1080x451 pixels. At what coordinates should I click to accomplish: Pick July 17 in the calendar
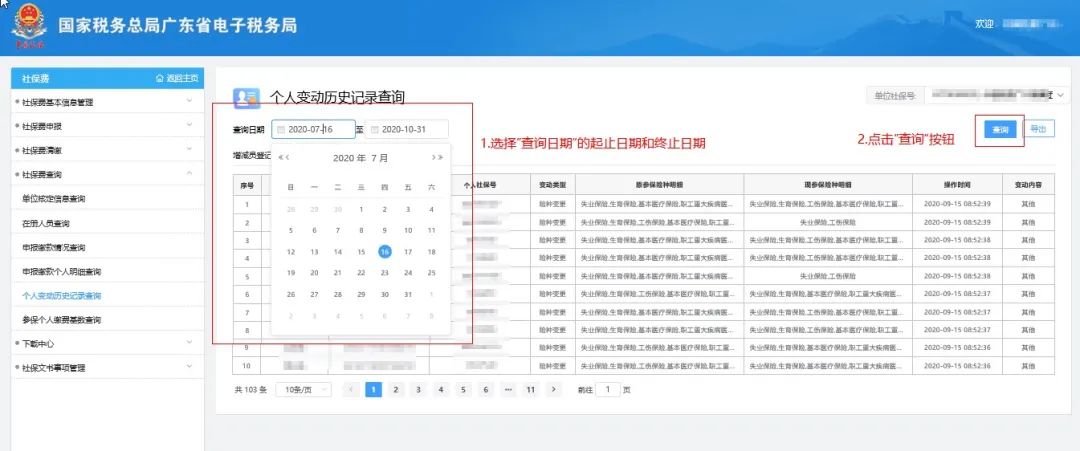tap(408, 252)
